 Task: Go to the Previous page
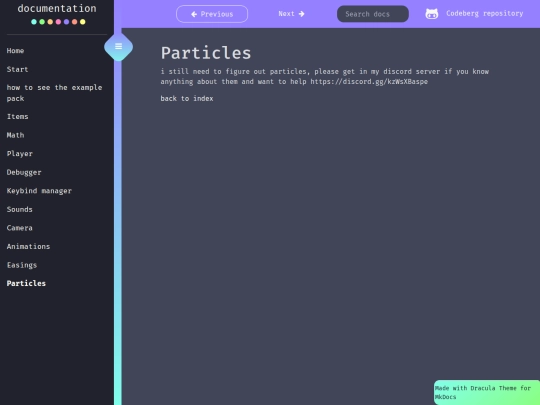(x=212, y=14)
